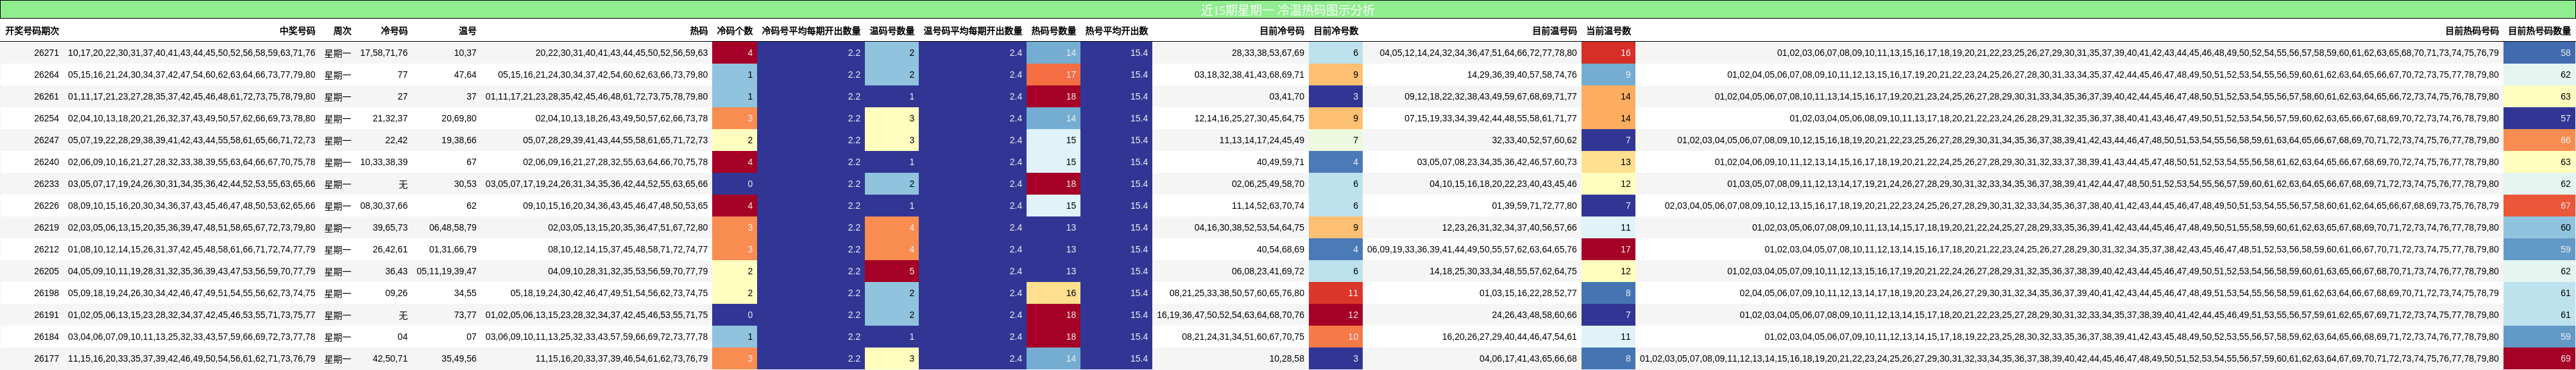Click the hot number count cell showing 69 in row 26177
Viewport: 2576px width, 370px height.
pos(2539,359)
